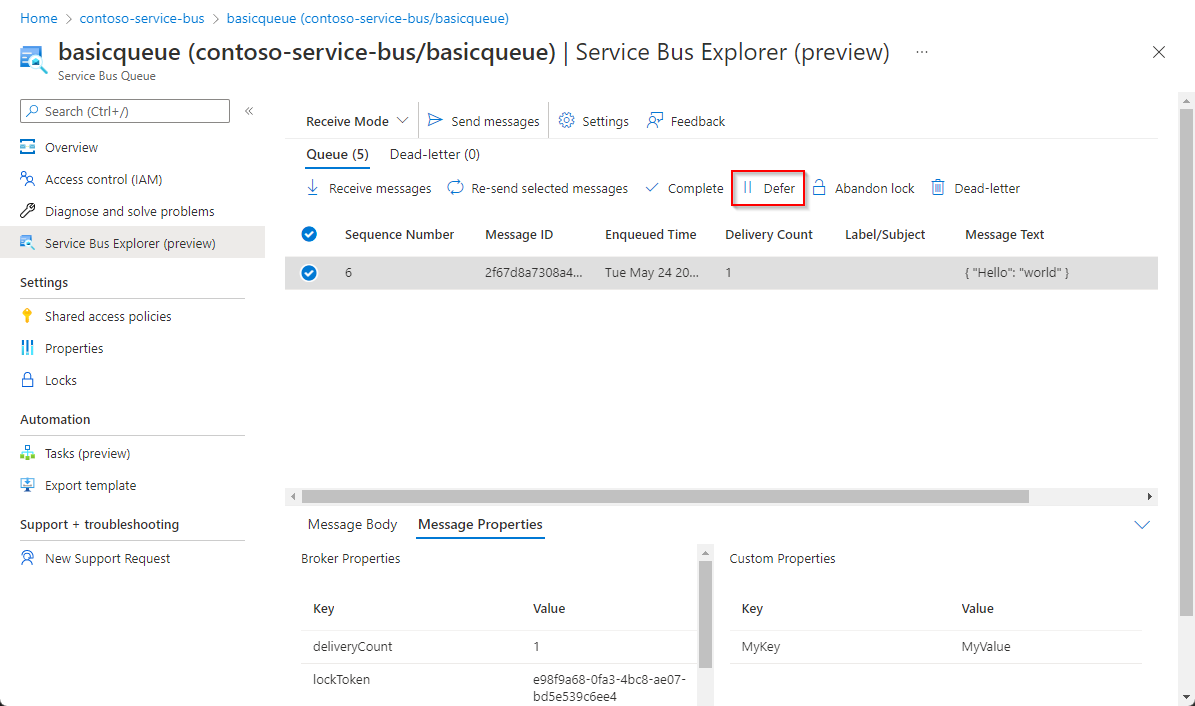Click the Complete checkmark icon

tap(652, 188)
